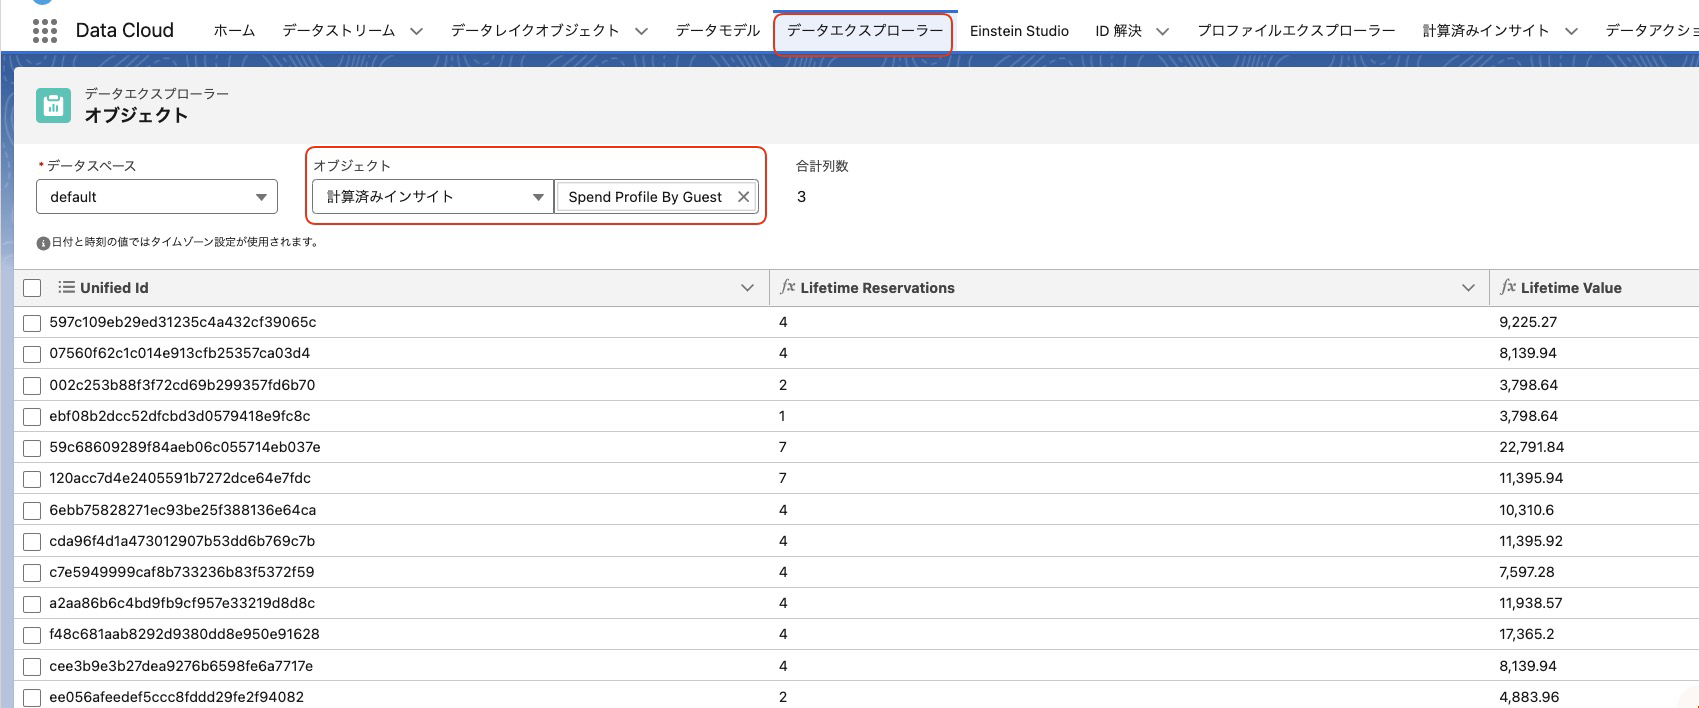Screen dimensions: 1699x708
Task: Tick checkbox for 002c253b88f3f72cd69b299357fd6b70
Action: click(x=32, y=386)
